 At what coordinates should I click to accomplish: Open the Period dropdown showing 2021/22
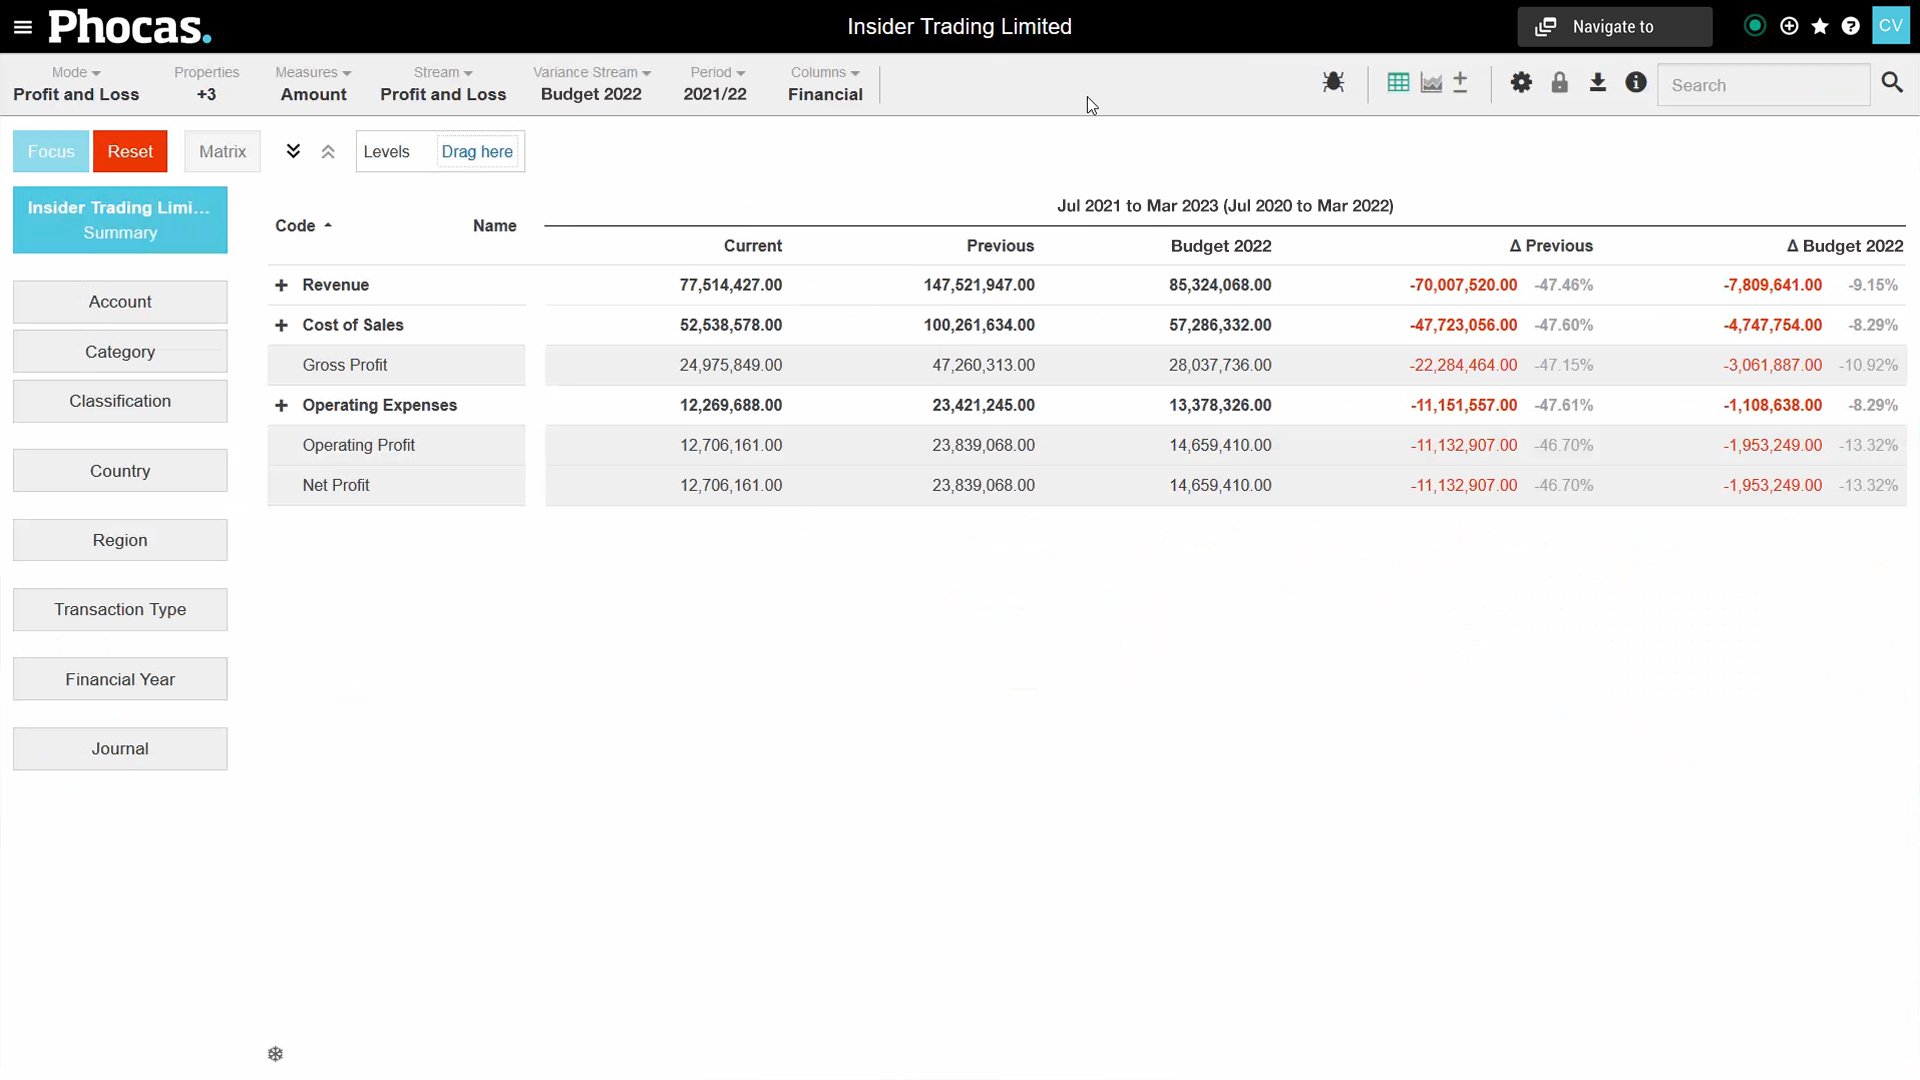coord(715,84)
